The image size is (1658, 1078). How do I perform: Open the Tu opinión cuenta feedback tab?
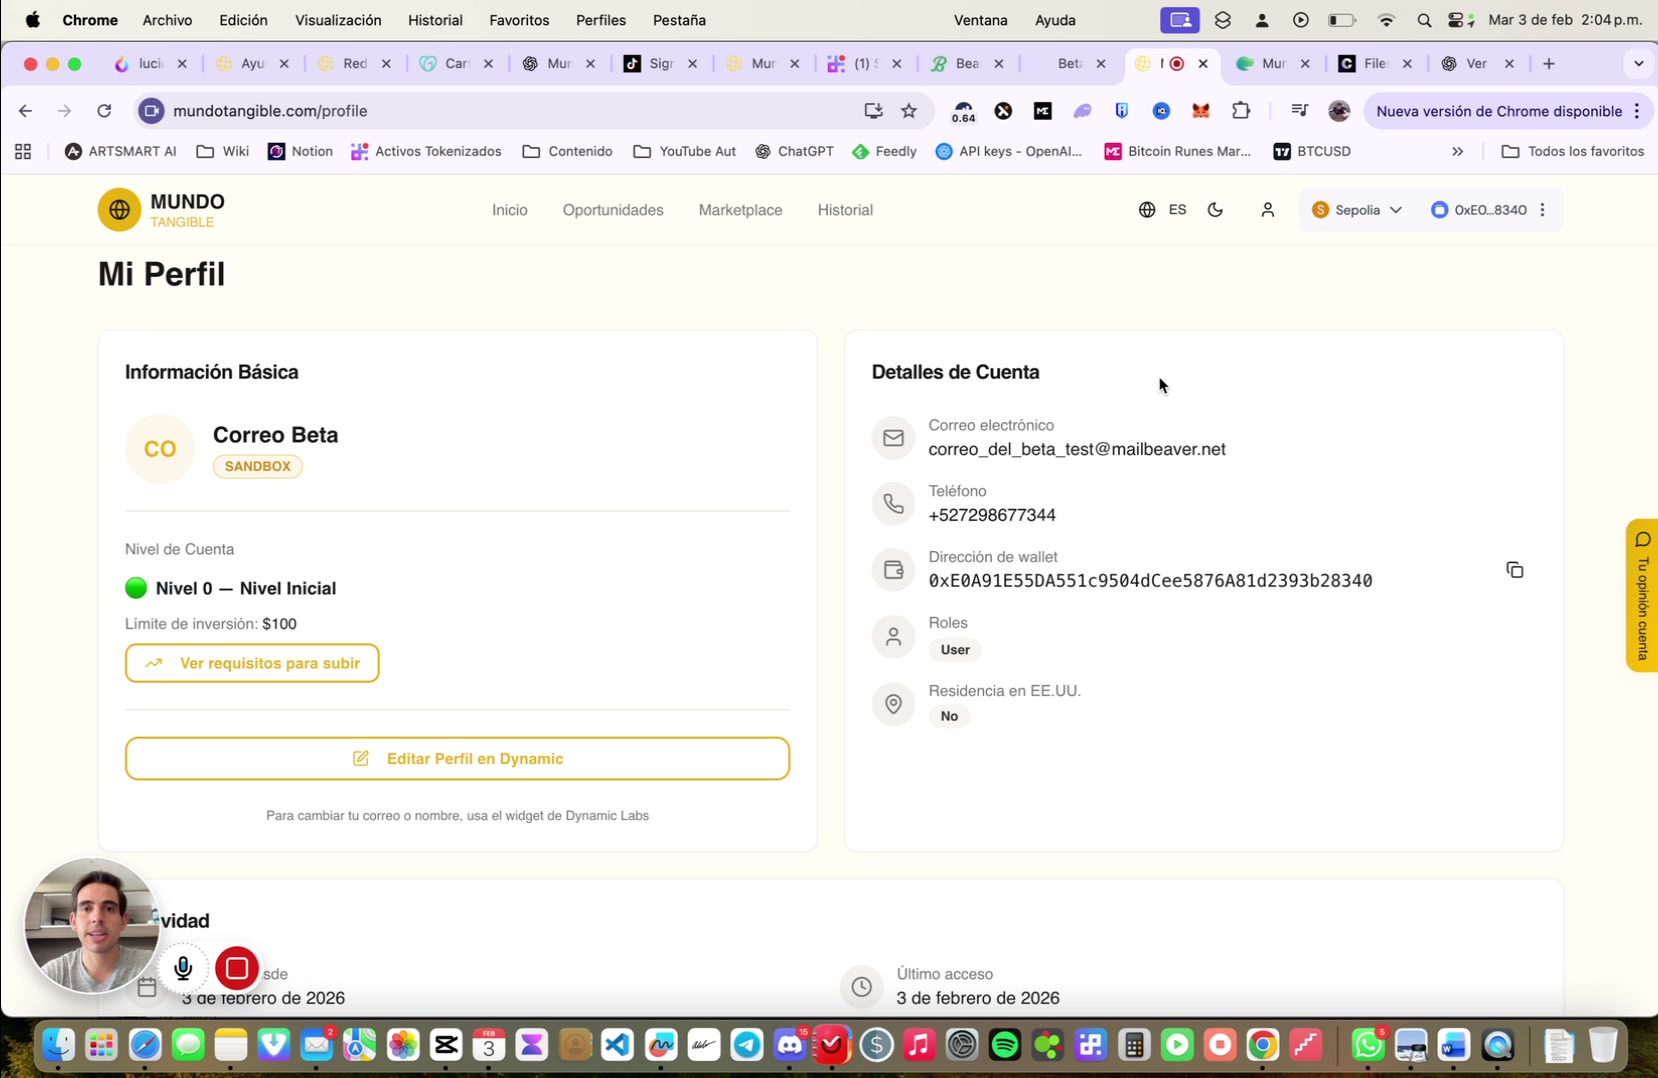tap(1642, 596)
